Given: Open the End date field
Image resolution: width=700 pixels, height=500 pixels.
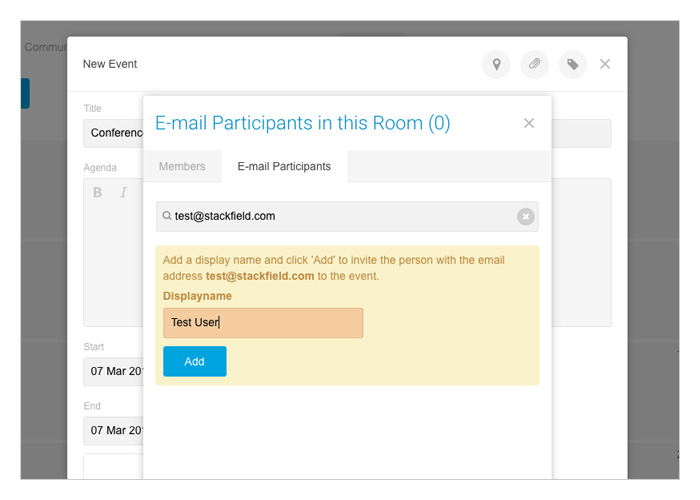Looking at the screenshot, I should coord(113,430).
